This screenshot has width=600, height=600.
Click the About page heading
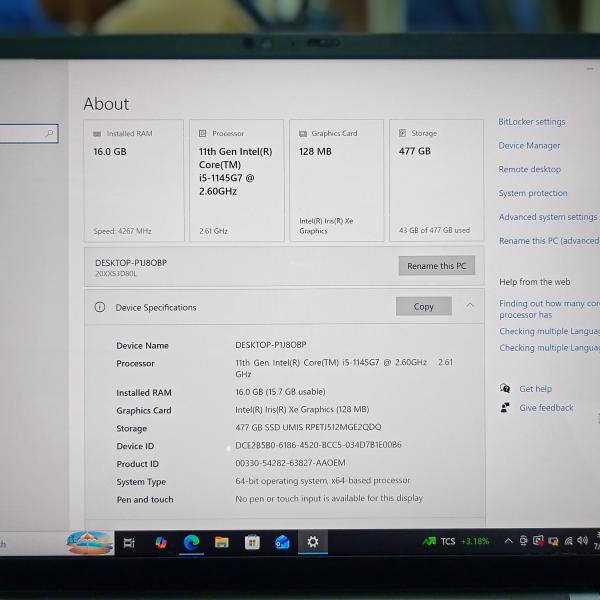pos(106,104)
